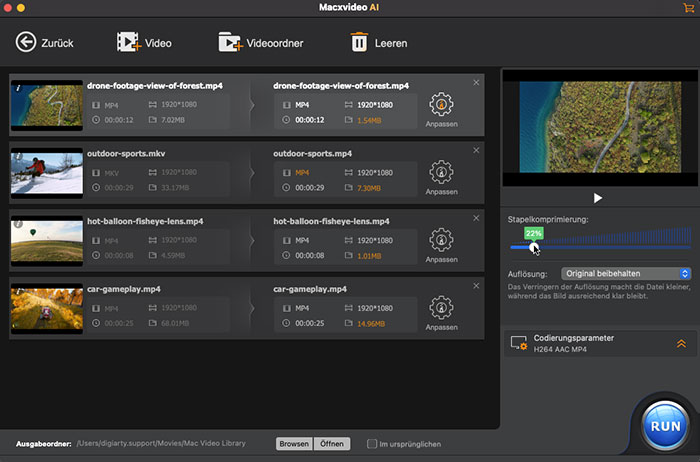
Task: Add a folder via Videoordner icon
Action: pyautogui.click(x=230, y=42)
